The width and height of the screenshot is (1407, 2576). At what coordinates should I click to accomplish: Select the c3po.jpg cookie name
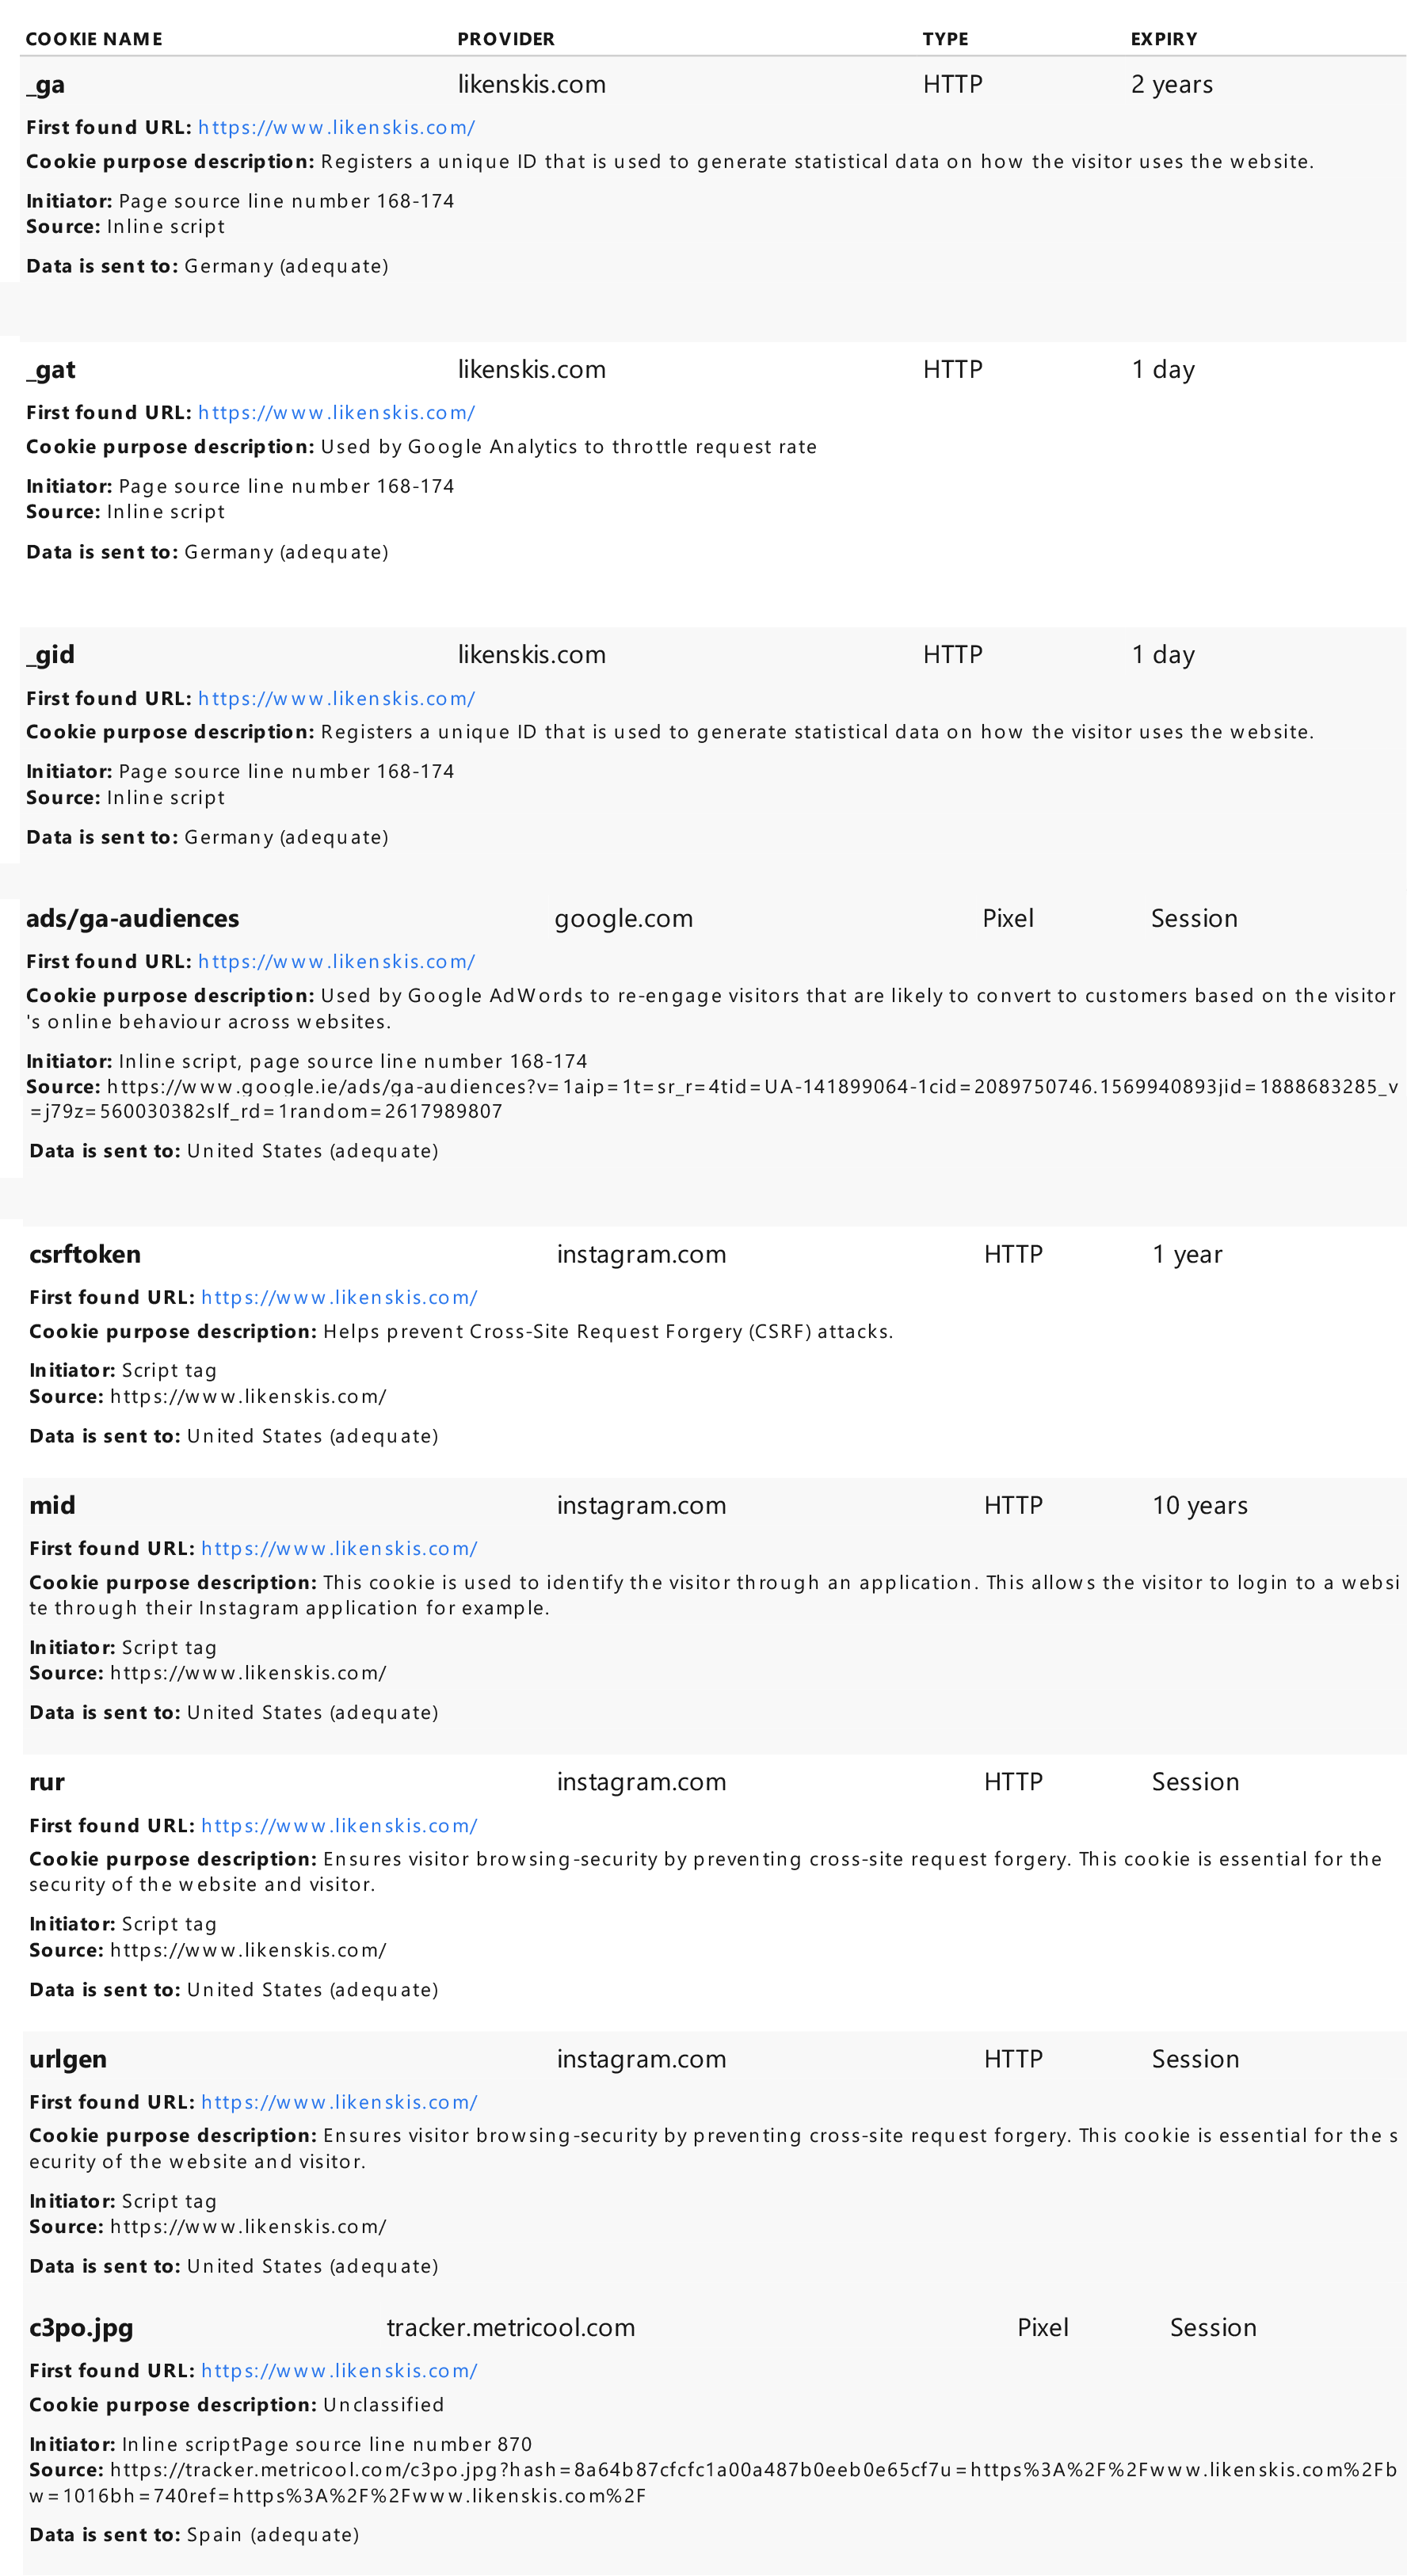[81, 2327]
